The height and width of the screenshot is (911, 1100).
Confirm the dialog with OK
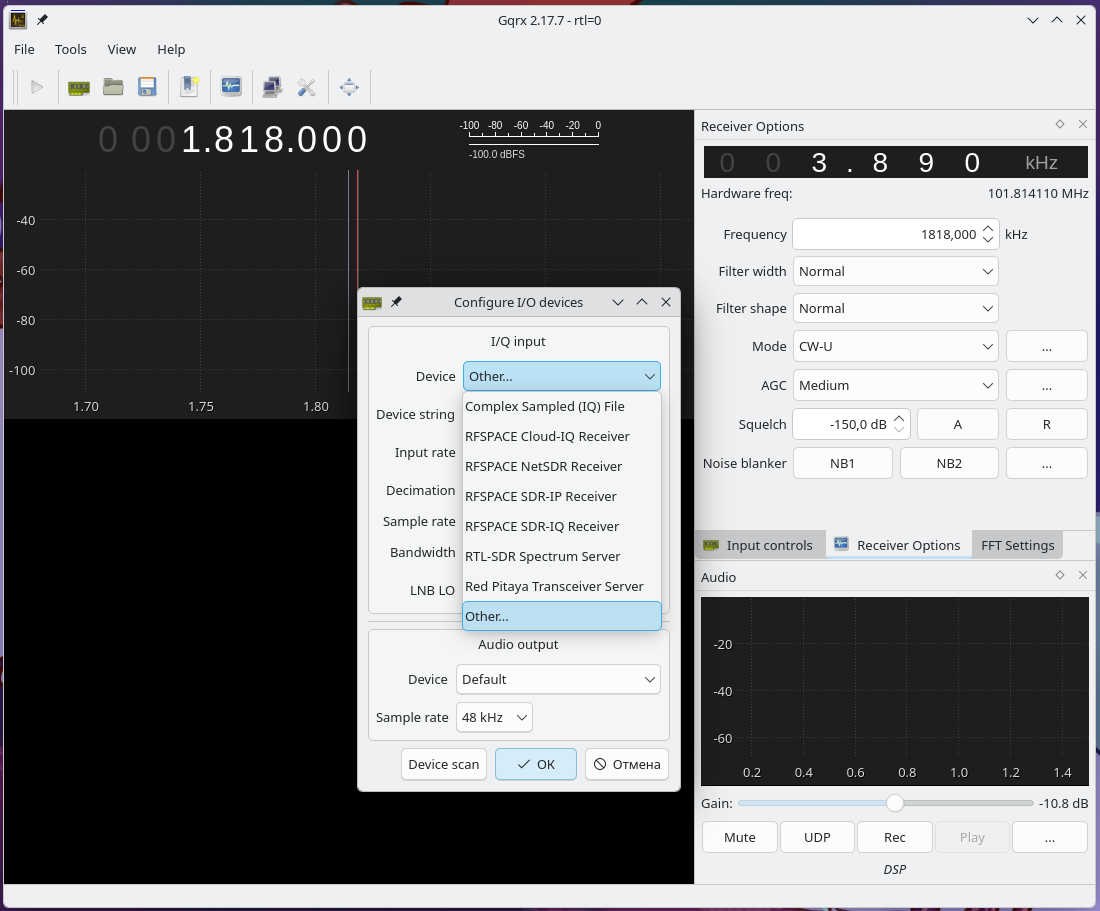pos(536,764)
